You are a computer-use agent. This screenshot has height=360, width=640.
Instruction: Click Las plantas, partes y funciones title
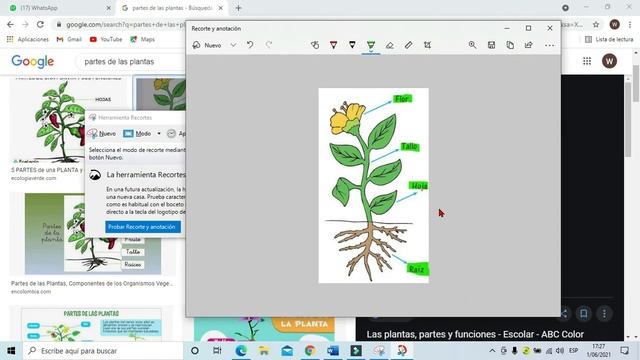(x=475, y=334)
